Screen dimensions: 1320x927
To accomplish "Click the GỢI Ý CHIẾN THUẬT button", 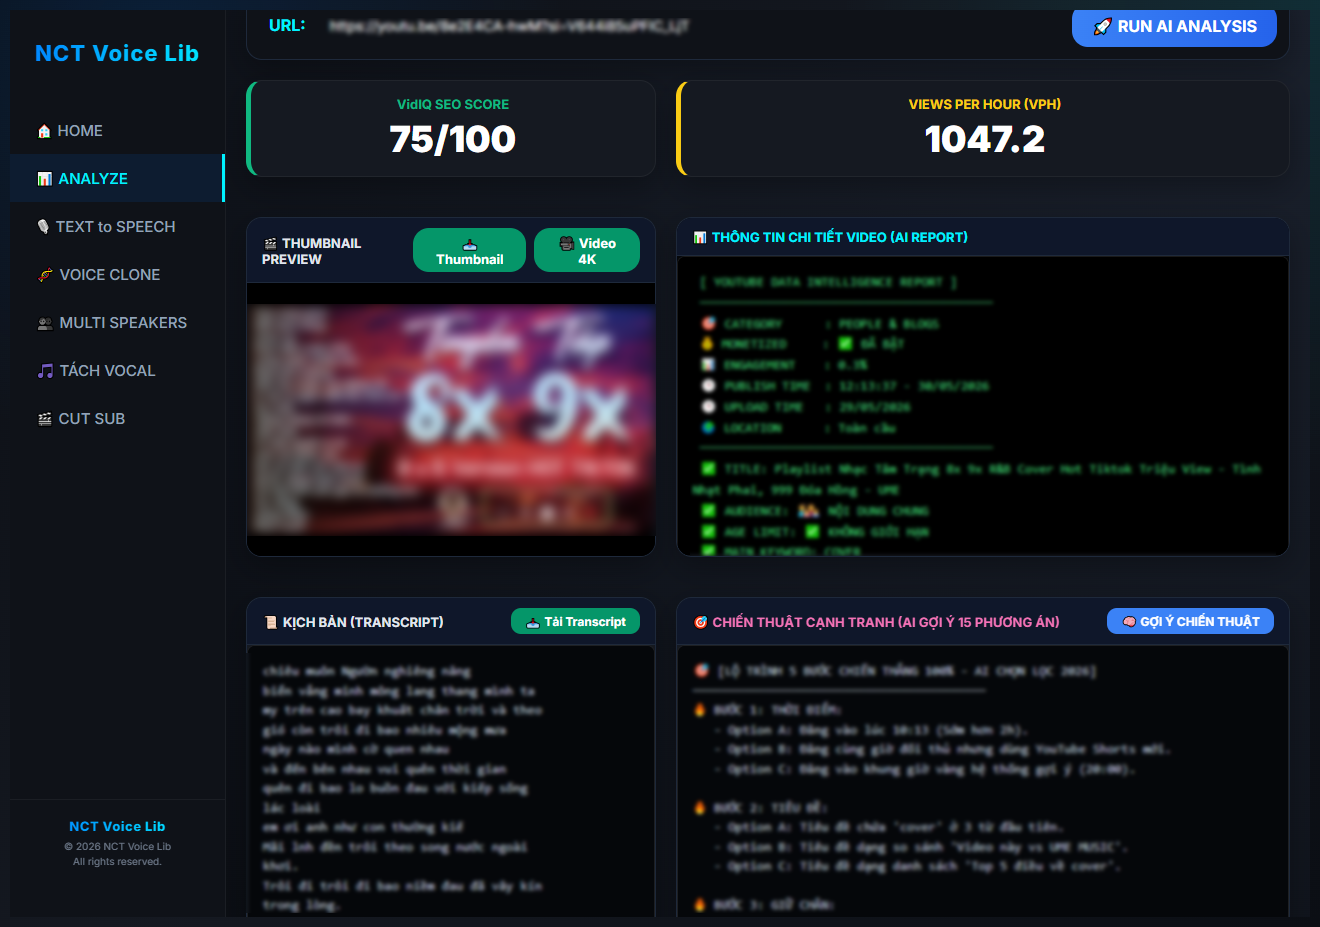I will (x=1190, y=621).
